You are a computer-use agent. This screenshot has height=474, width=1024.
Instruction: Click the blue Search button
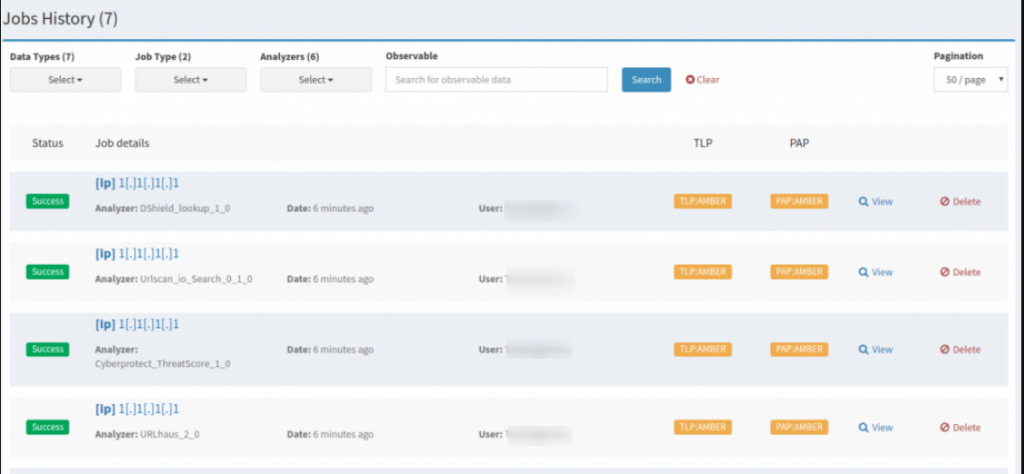pos(646,80)
